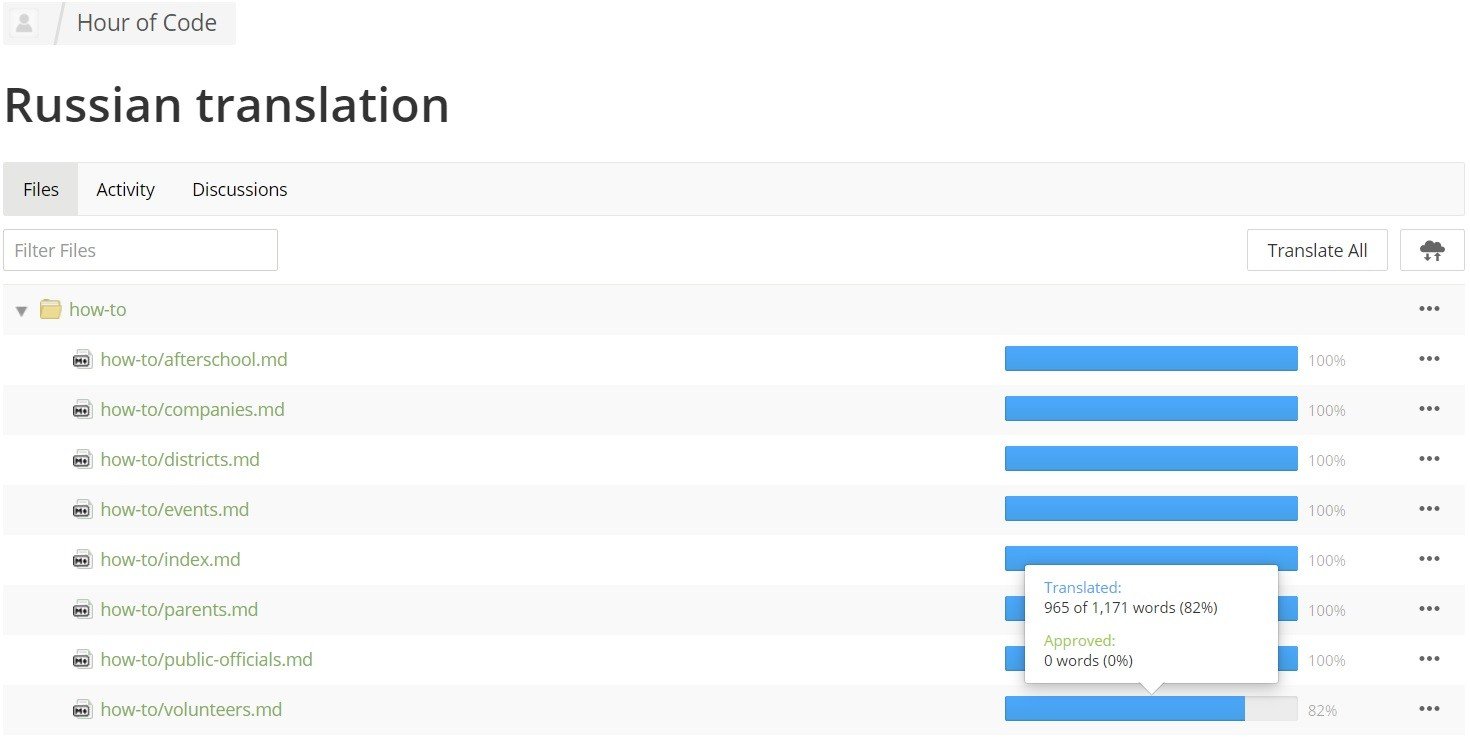Select the Files tab
This screenshot has width=1470, height=739.
coord(41,190)
